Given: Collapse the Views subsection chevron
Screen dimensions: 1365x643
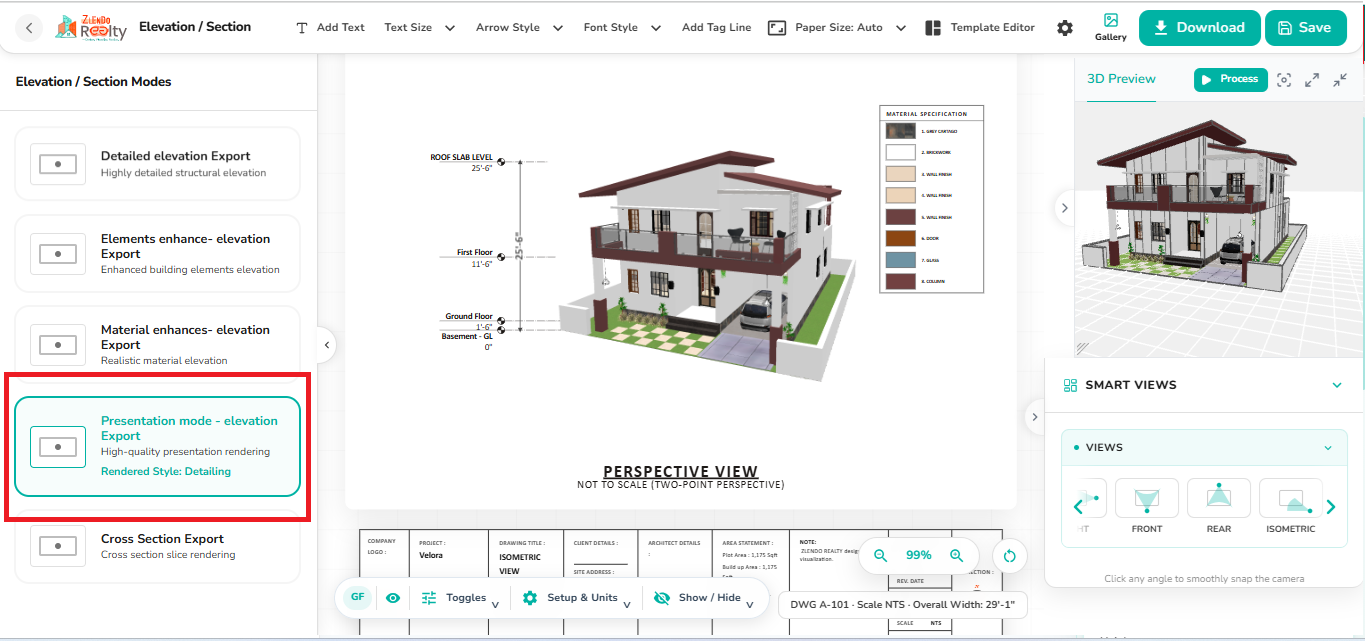Looking at the screenshot, I should pyautogui.click(x=1328, y=448).
